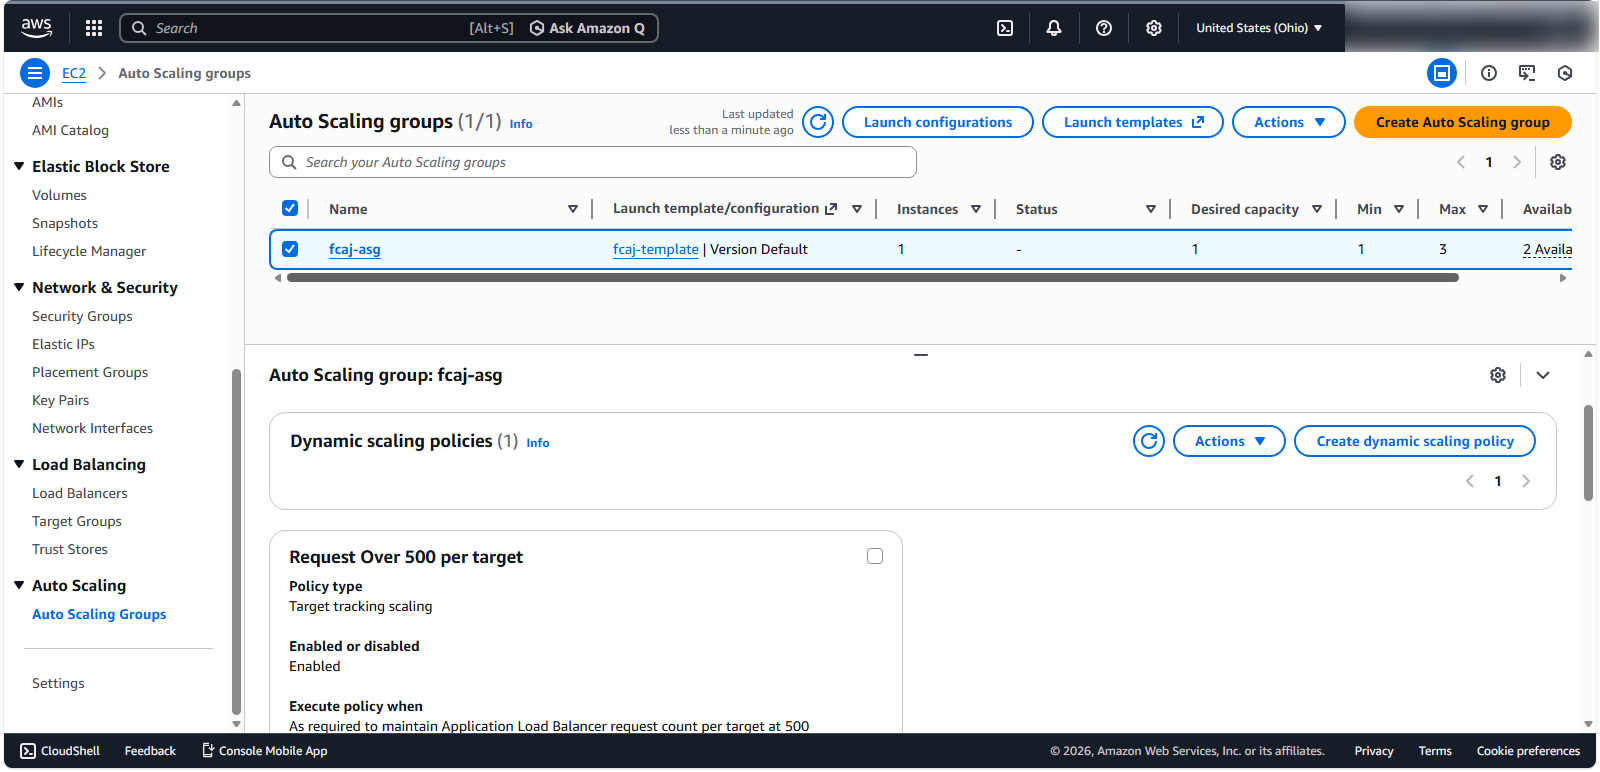
Task: Open table preferences gear icon
Action: click(x=1558, y=162)
